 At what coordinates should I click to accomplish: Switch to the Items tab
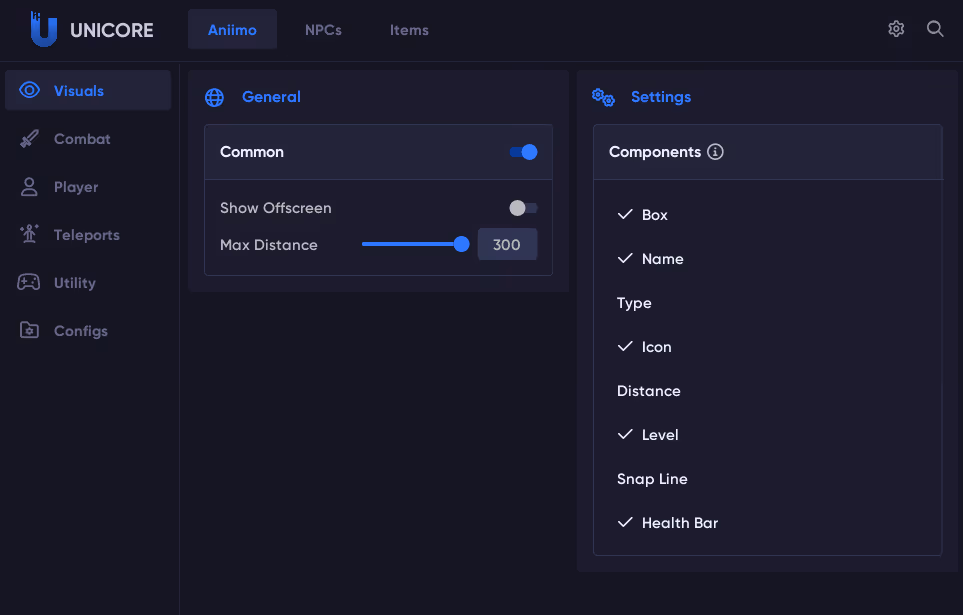[409, 29]
